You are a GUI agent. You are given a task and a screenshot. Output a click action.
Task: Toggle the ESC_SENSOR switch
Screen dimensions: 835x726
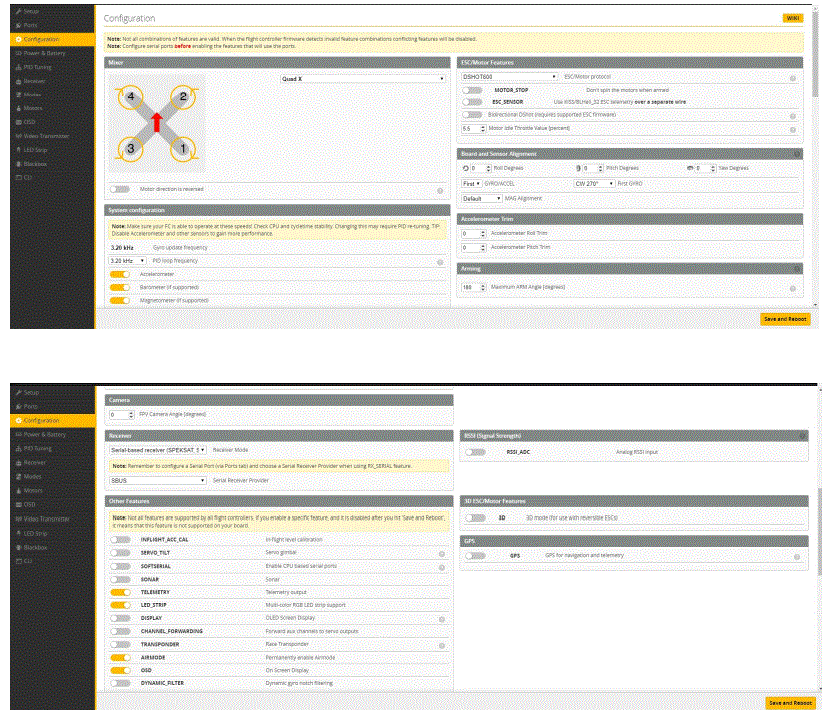click(472, 102)
